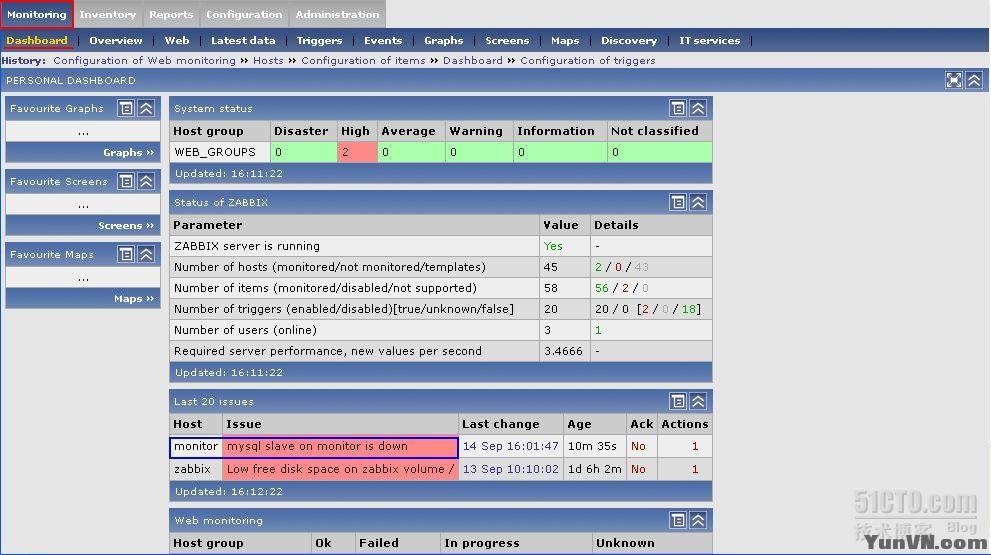Open the Reports main tab

click(x=171, y=15)
